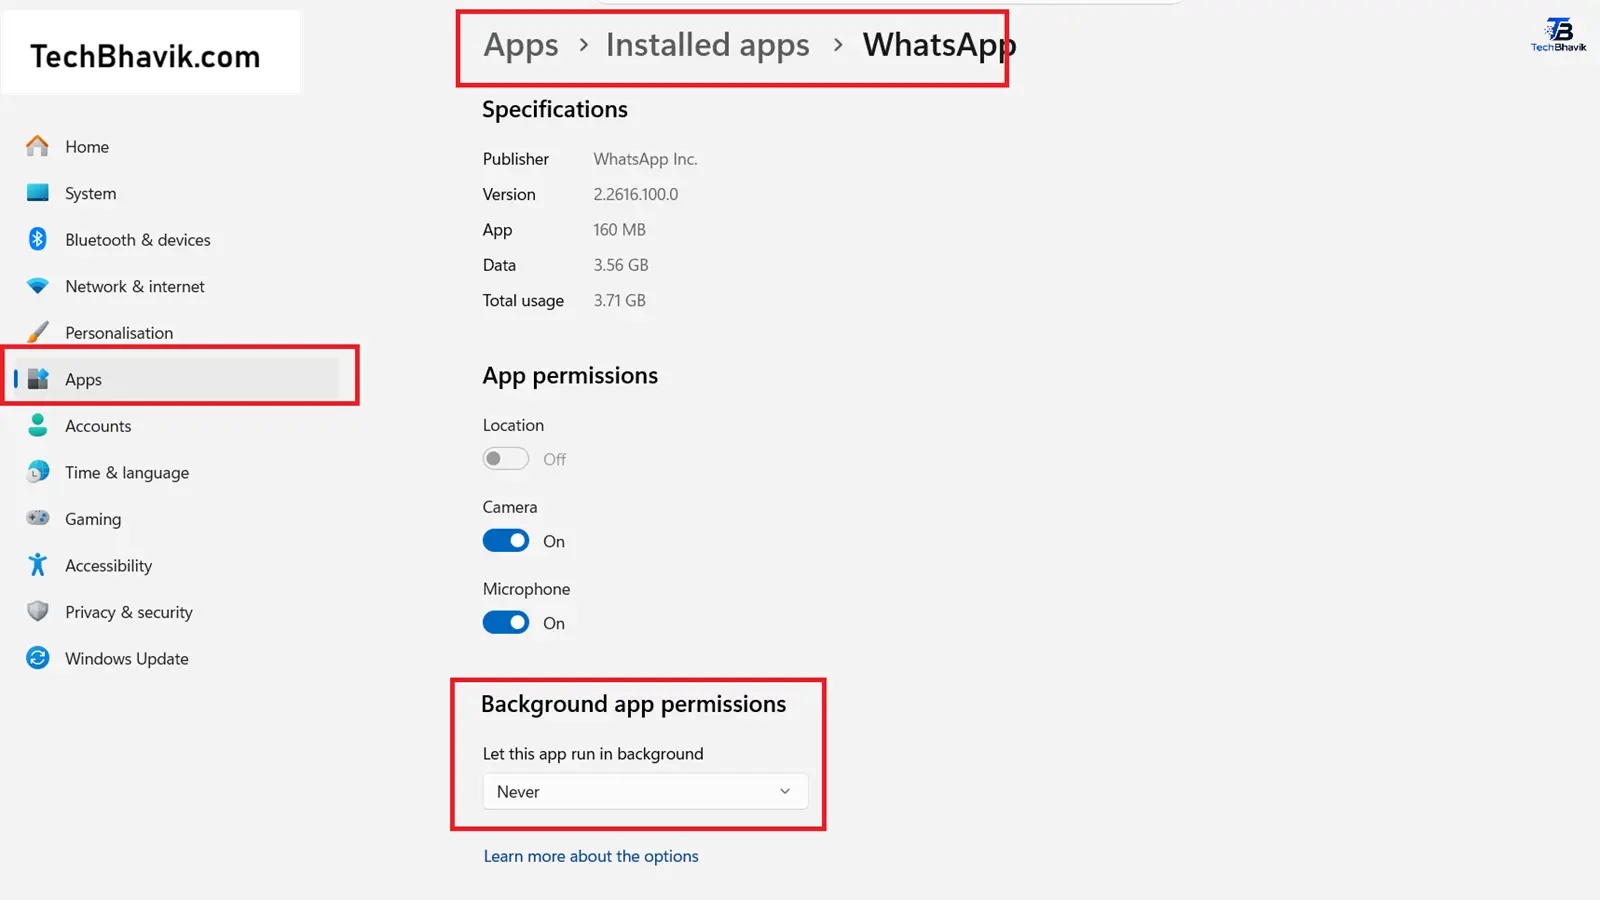Click the Apps icon in sidebar

click(x=38, y=379)
